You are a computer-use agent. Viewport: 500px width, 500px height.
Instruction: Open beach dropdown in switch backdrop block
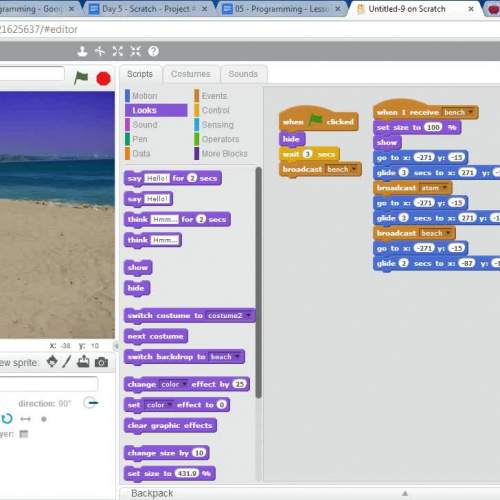[237, 357]
